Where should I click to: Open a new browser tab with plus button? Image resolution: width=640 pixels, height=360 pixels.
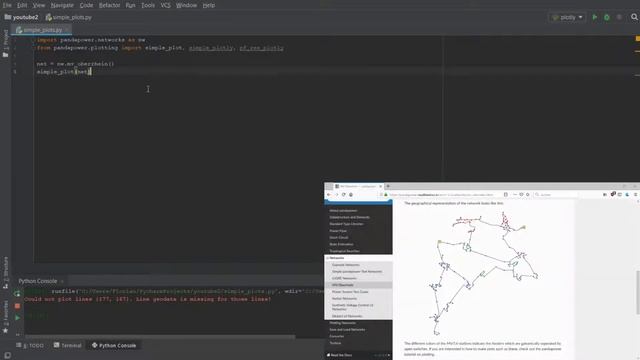pyautogui.click(x=388, y=186)
